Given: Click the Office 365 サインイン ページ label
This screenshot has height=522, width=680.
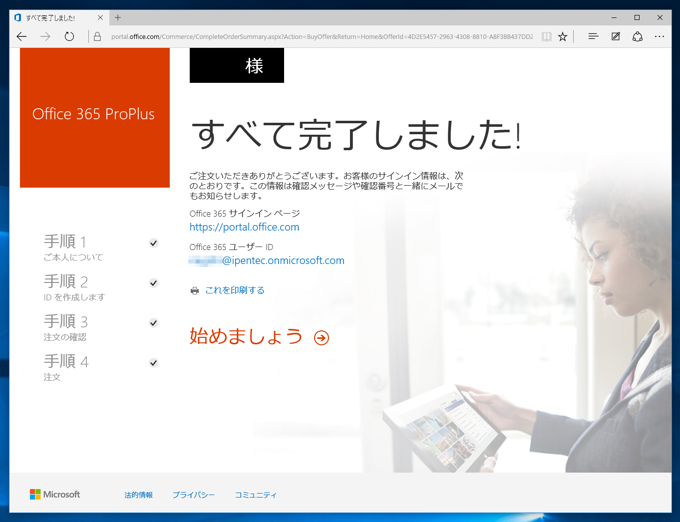Looking at the screenshot, I should click(245, 213).
